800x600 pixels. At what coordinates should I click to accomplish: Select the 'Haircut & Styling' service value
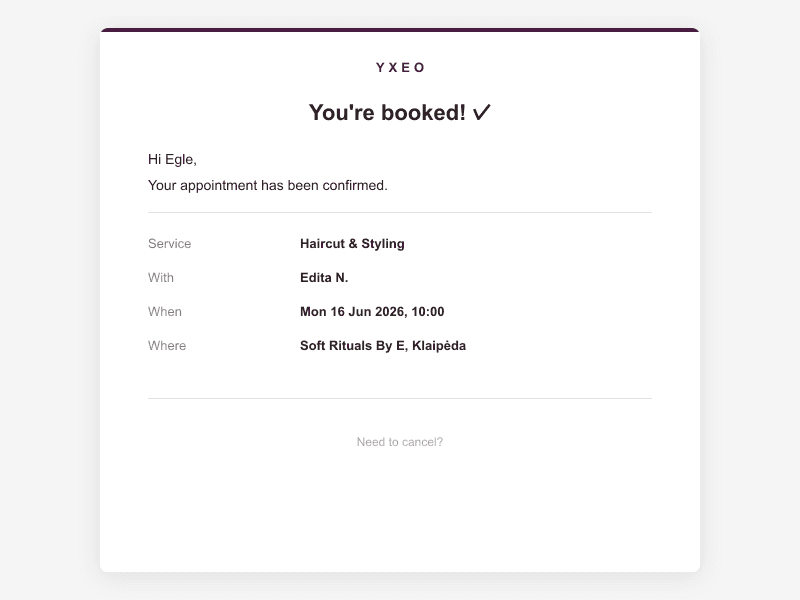pos(352,244)
